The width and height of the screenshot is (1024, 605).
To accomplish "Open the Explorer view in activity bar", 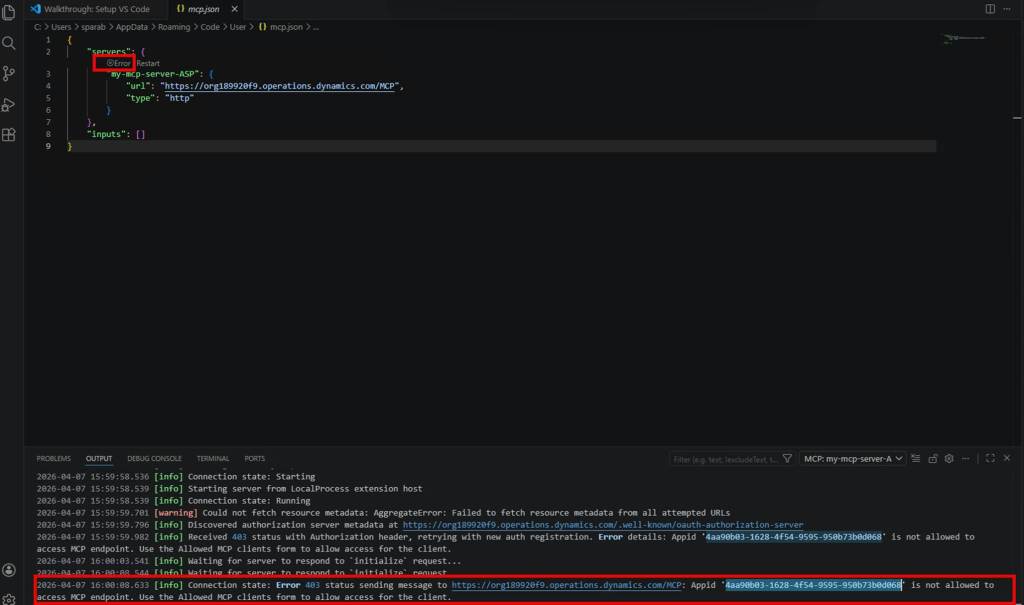I will tap(9, 13).
